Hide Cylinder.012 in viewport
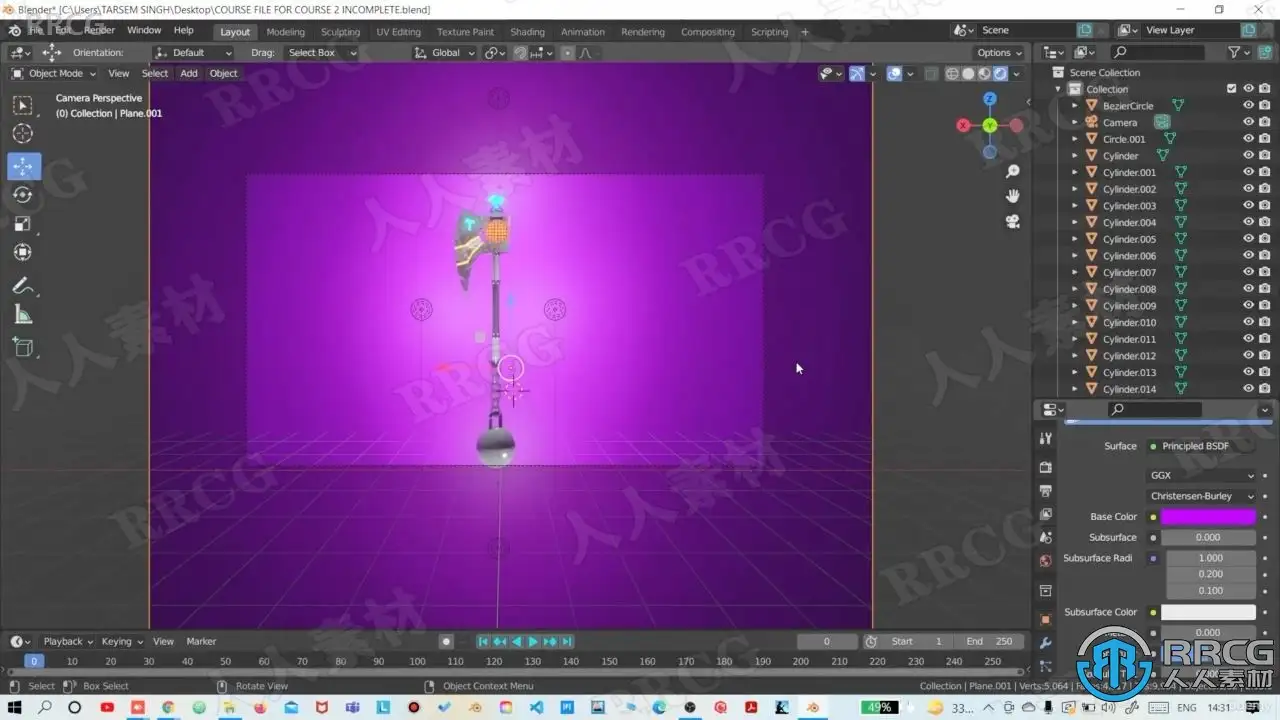This screenshot has height=720, width=1280. [x=1248, y=356]
